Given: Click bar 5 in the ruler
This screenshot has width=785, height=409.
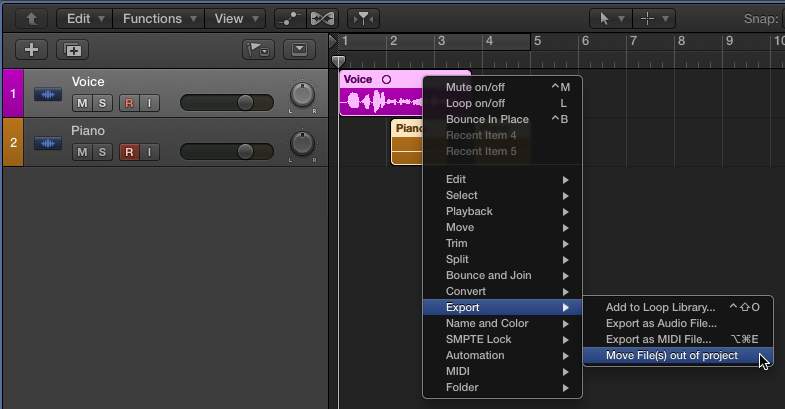Looking at the screenshot, I should (537, 41).
